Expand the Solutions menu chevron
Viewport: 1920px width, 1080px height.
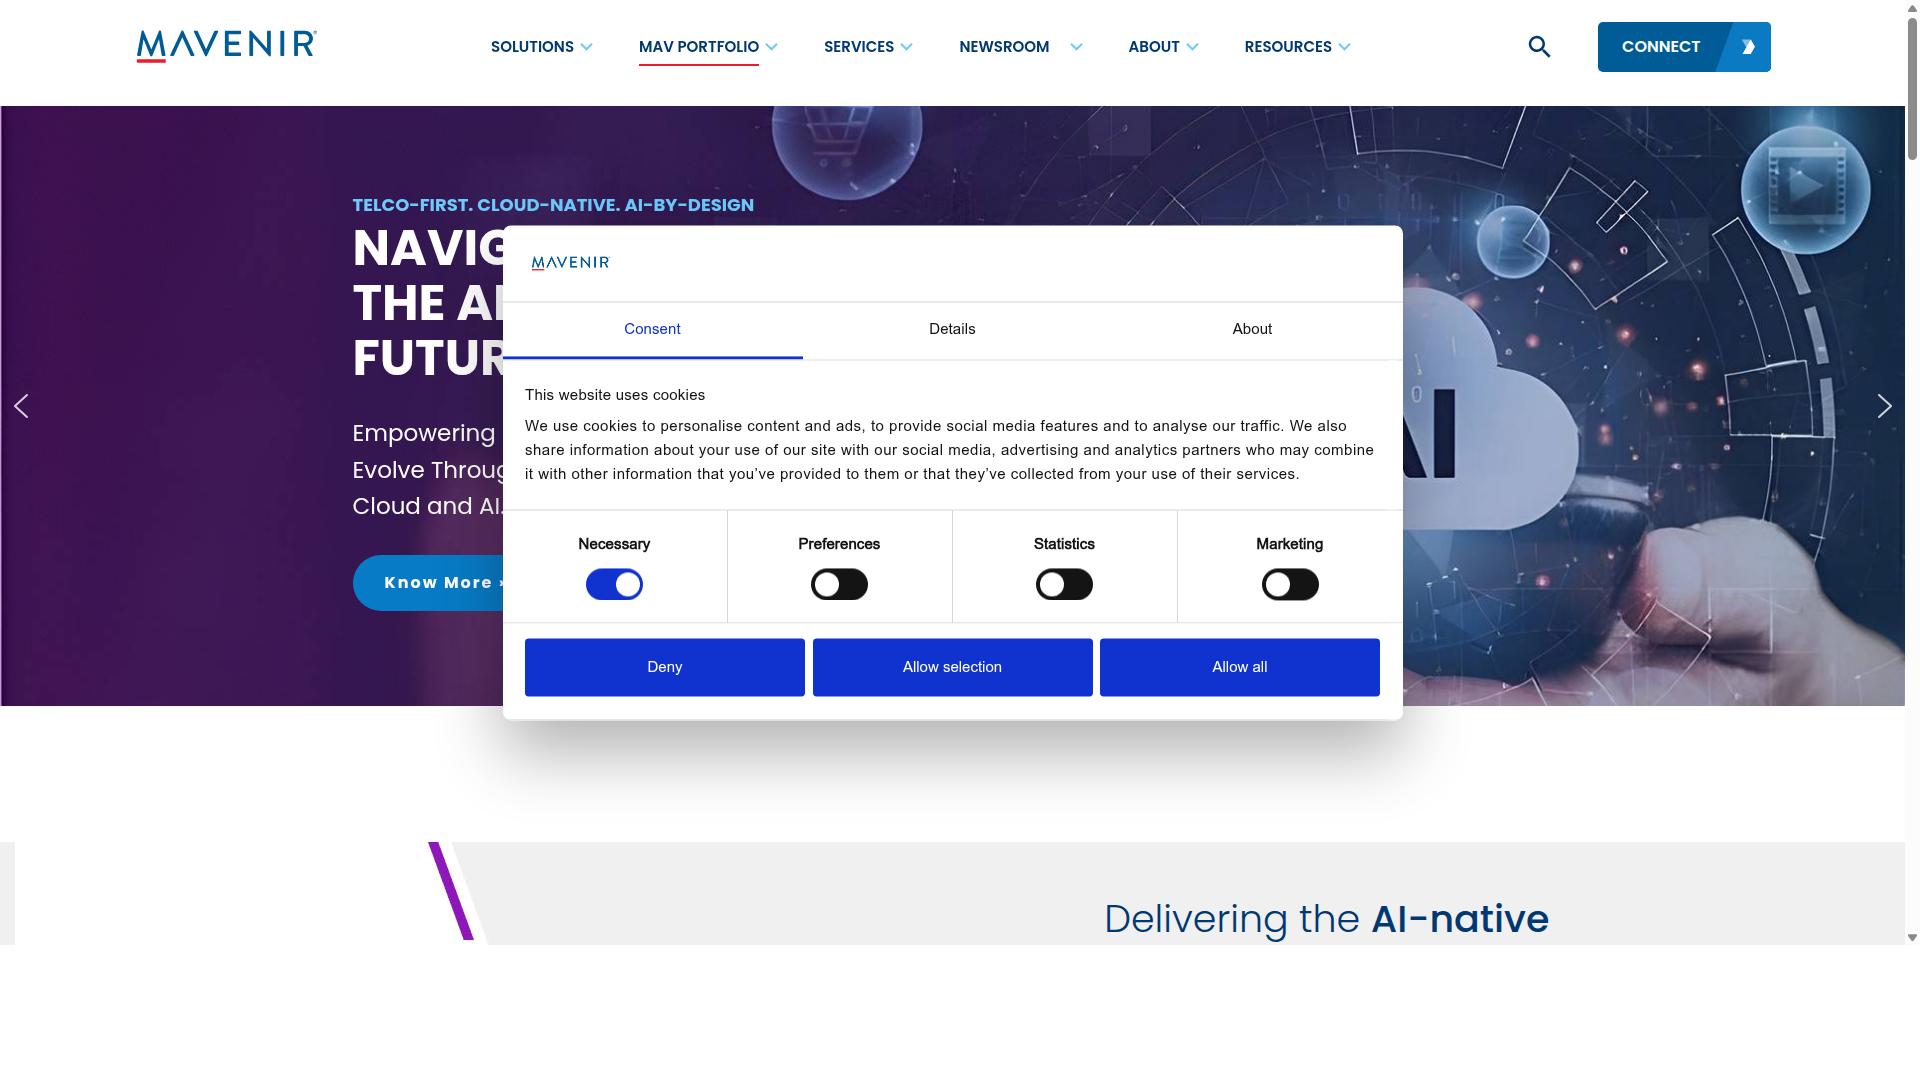point(586,47)
